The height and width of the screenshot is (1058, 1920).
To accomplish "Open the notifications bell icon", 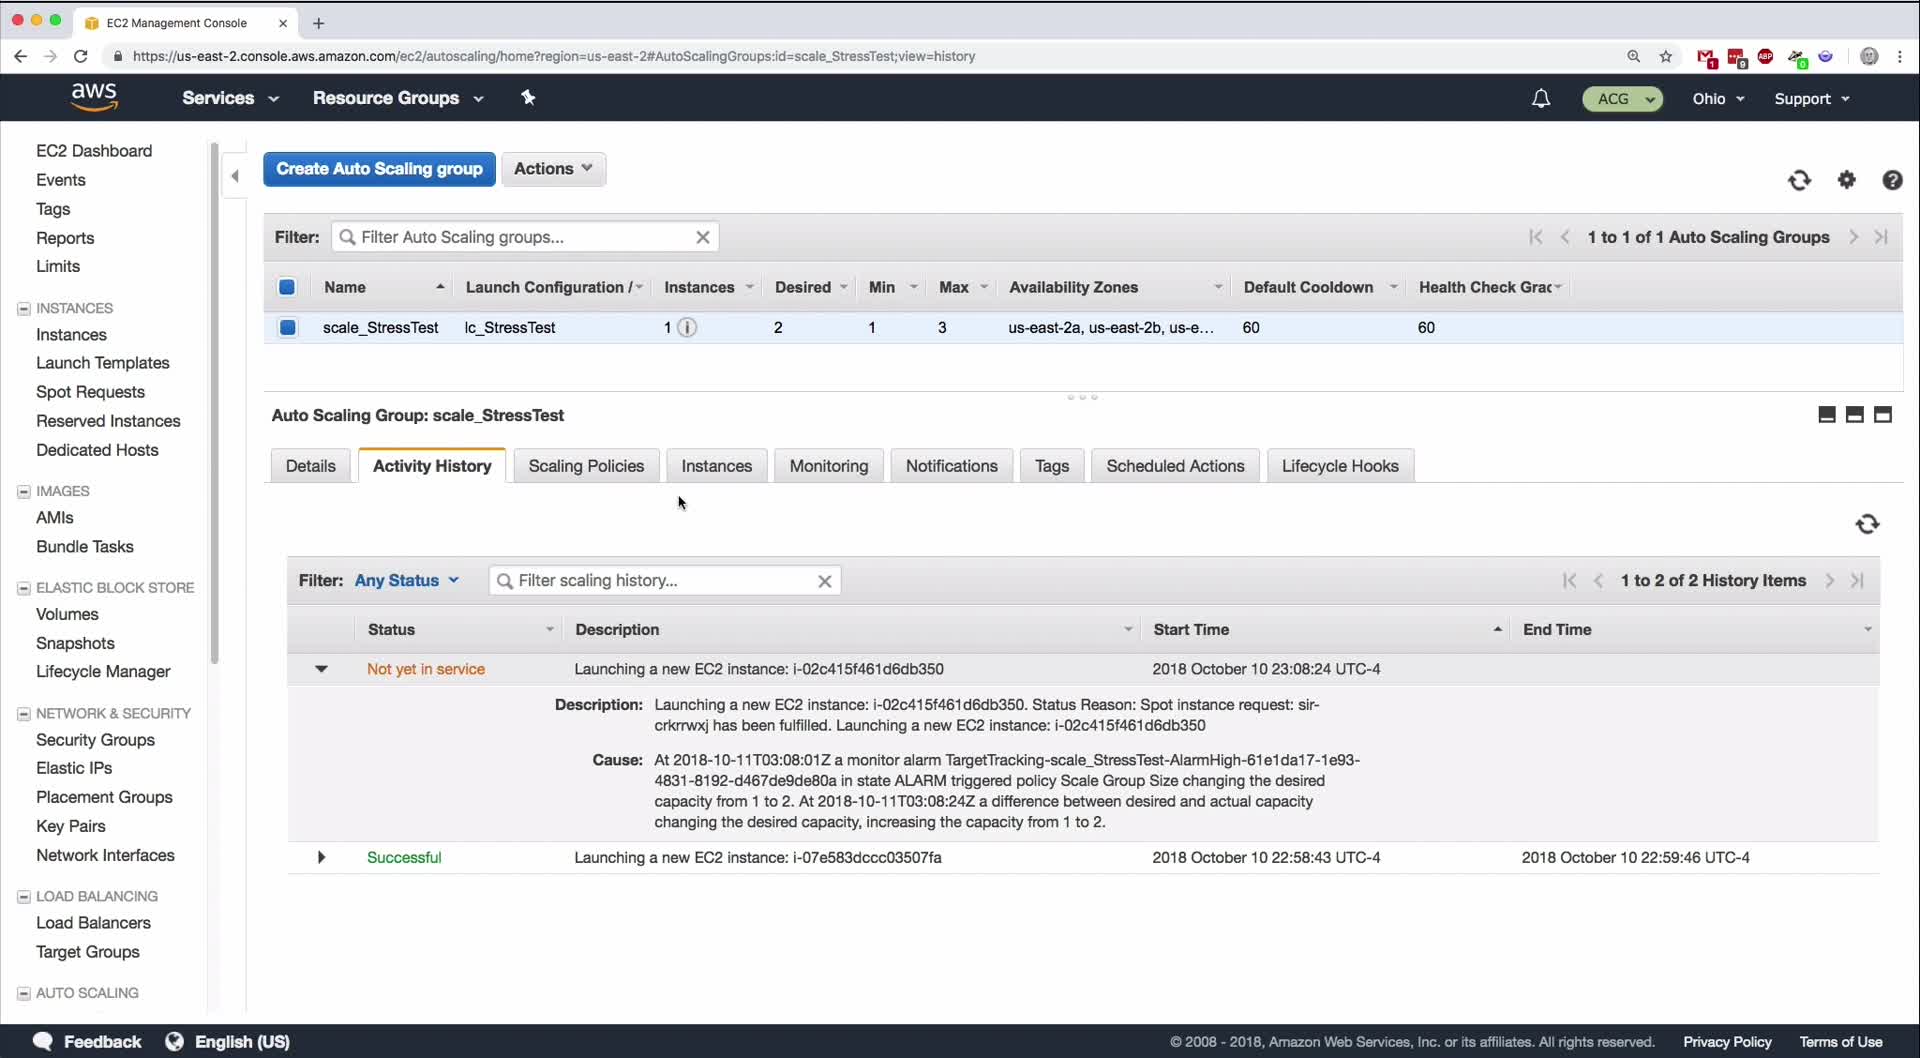I will pyautogui.click(x=1541, y=98).
